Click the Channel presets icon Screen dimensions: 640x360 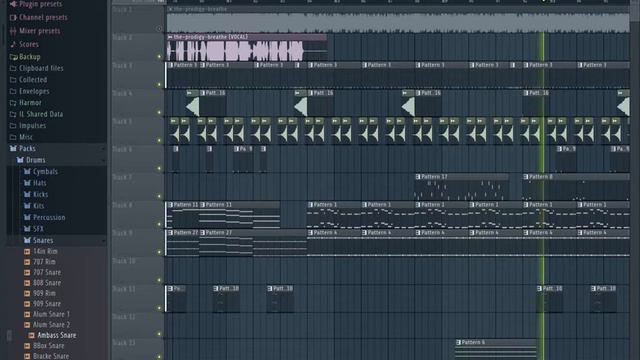(x=13, y=18)
